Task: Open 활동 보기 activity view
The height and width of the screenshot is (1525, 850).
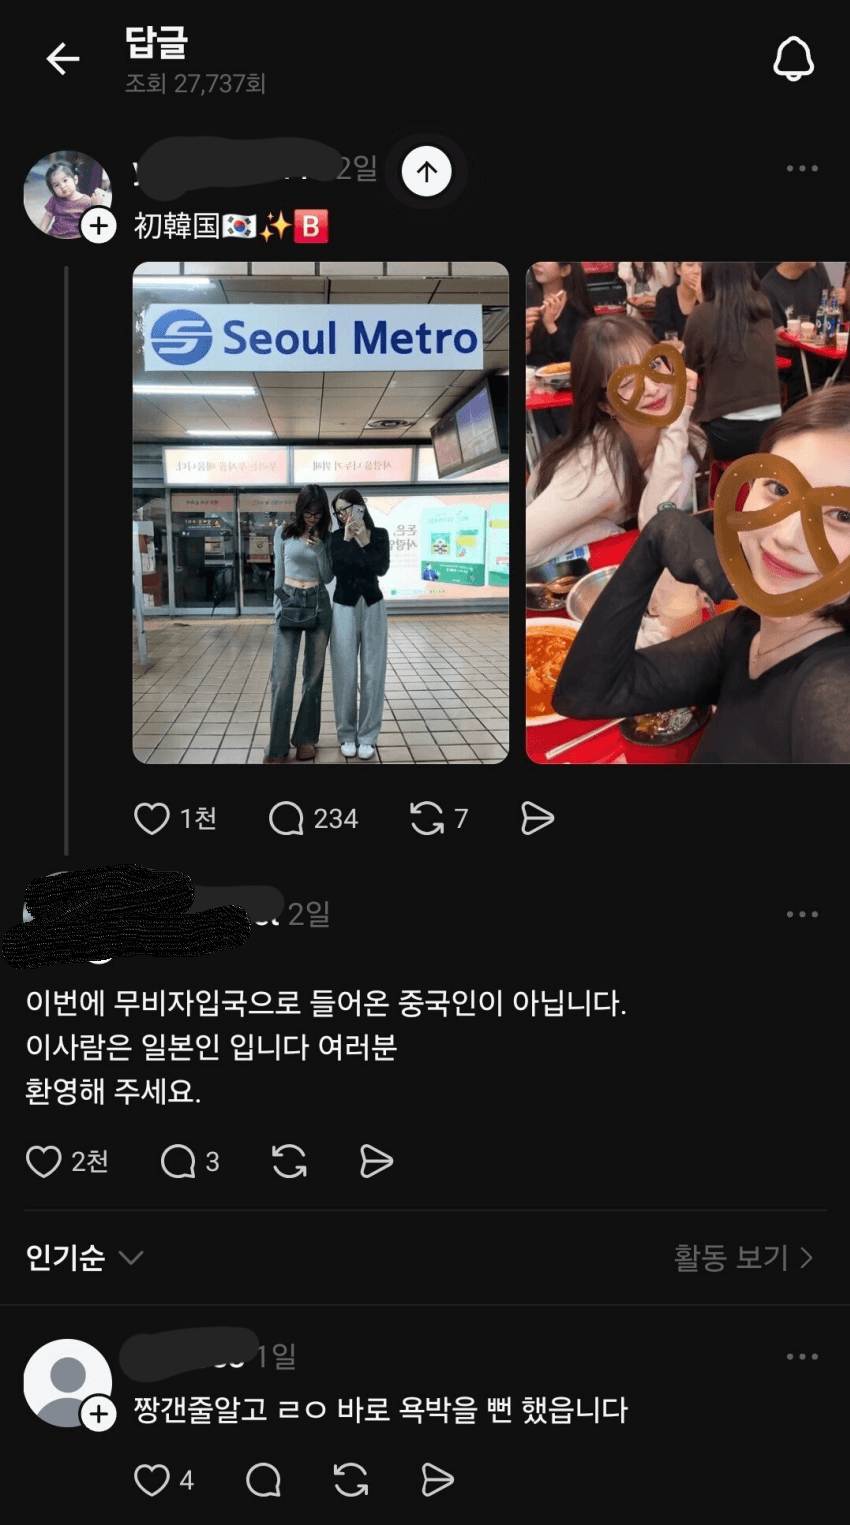Action: (744, 1257)
